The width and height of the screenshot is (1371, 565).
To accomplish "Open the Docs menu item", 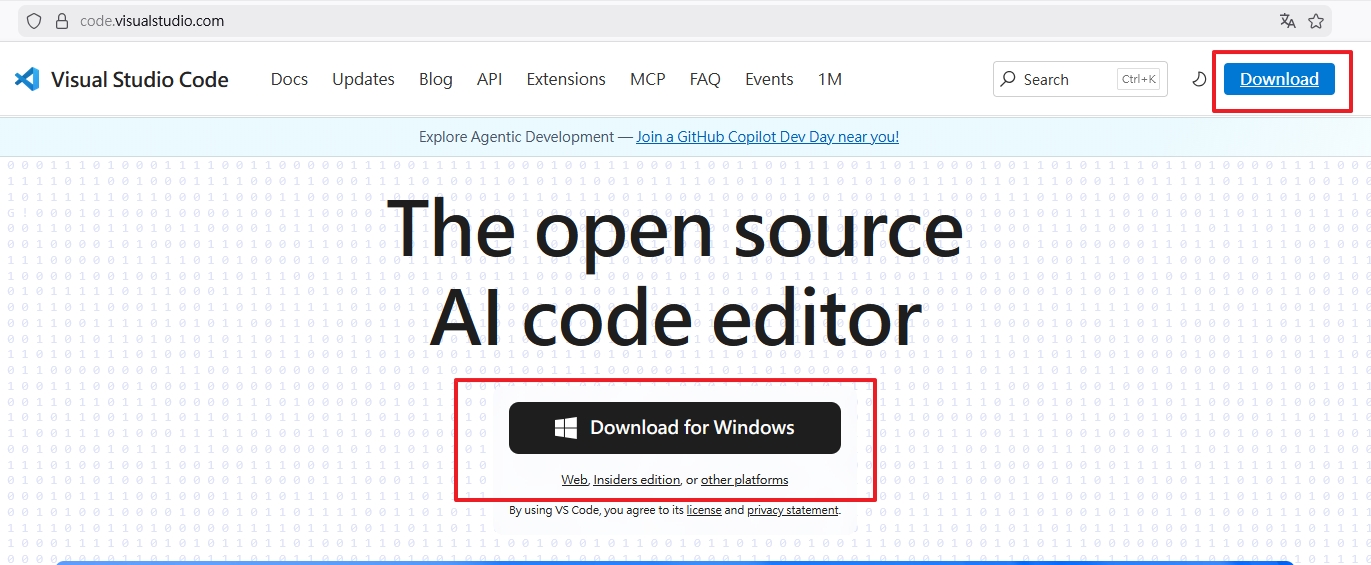I will coord(289,79).
